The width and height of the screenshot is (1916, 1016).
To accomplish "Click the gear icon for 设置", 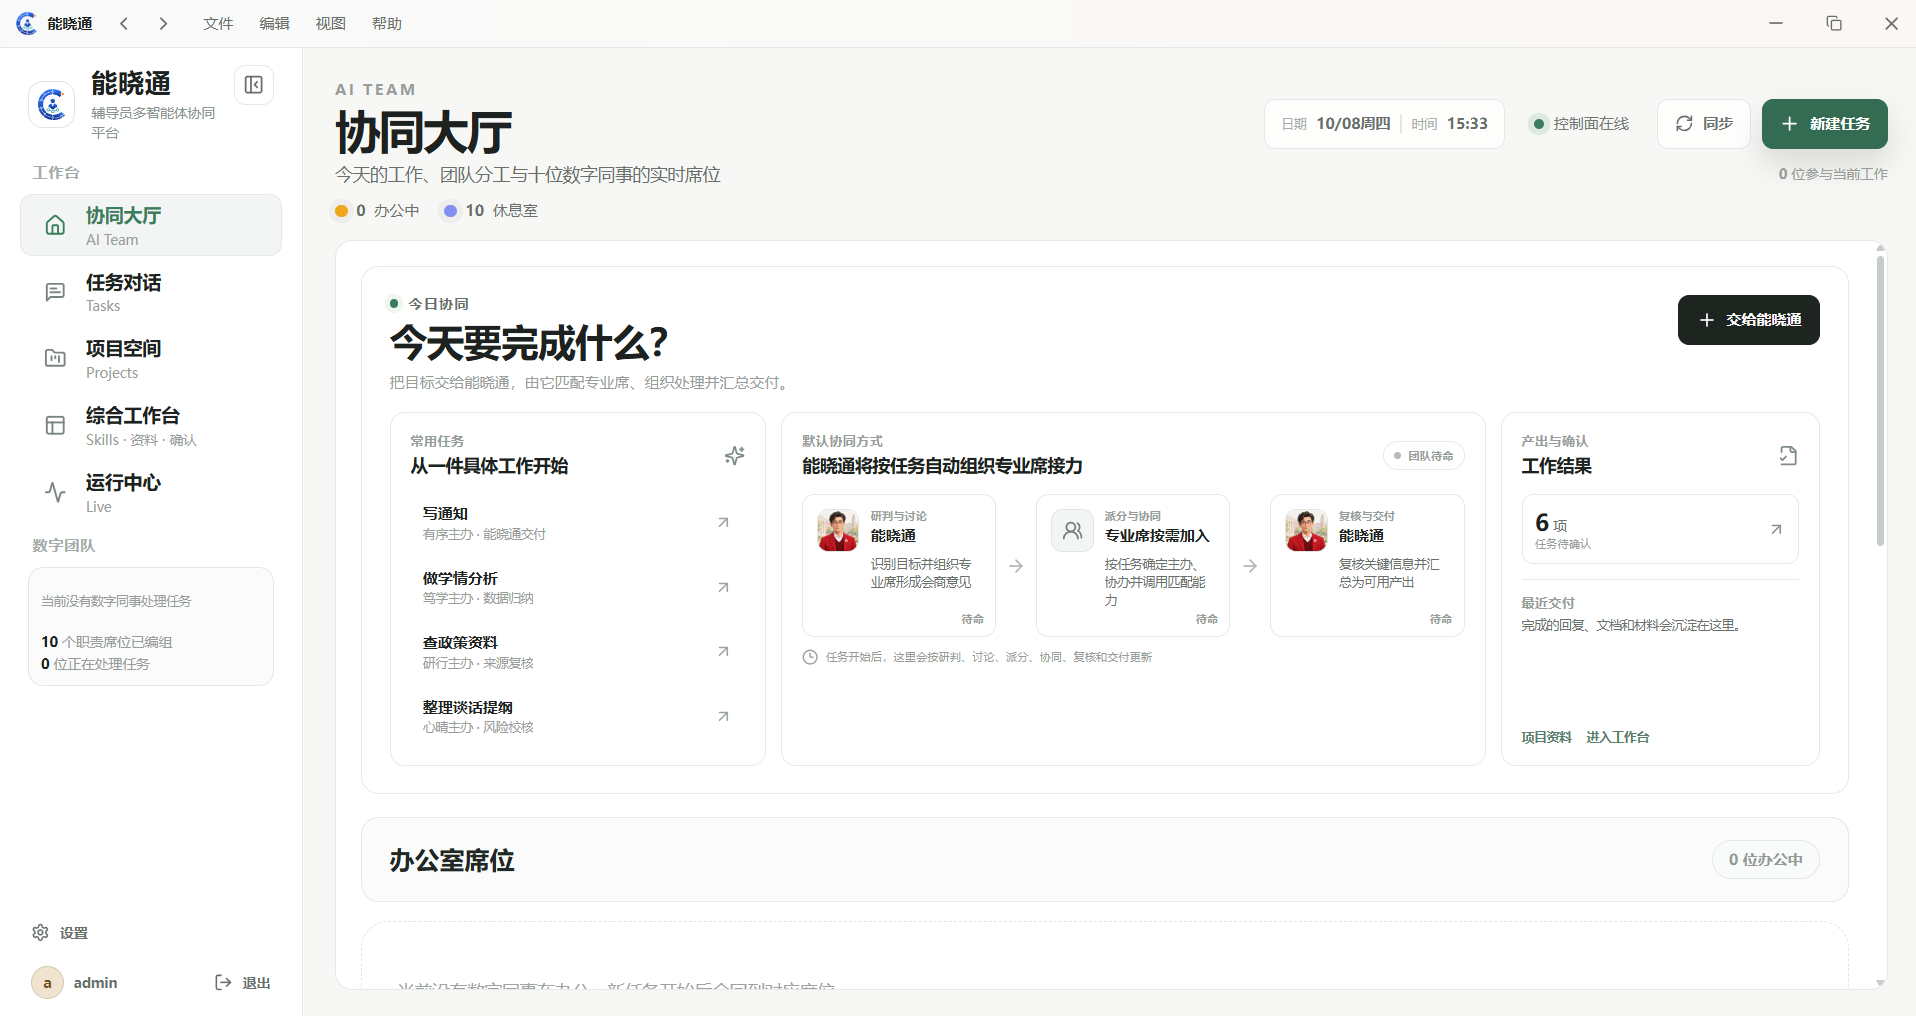I will (40, 932).
